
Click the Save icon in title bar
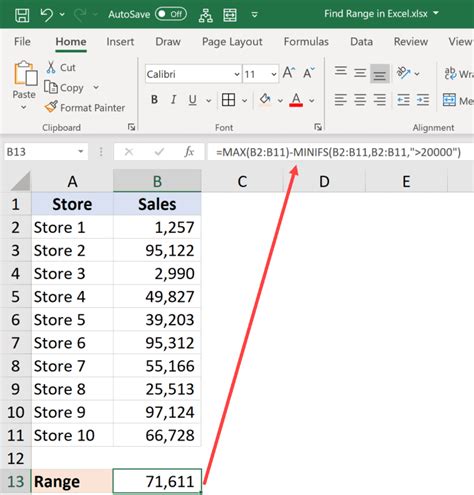(22, 15)
